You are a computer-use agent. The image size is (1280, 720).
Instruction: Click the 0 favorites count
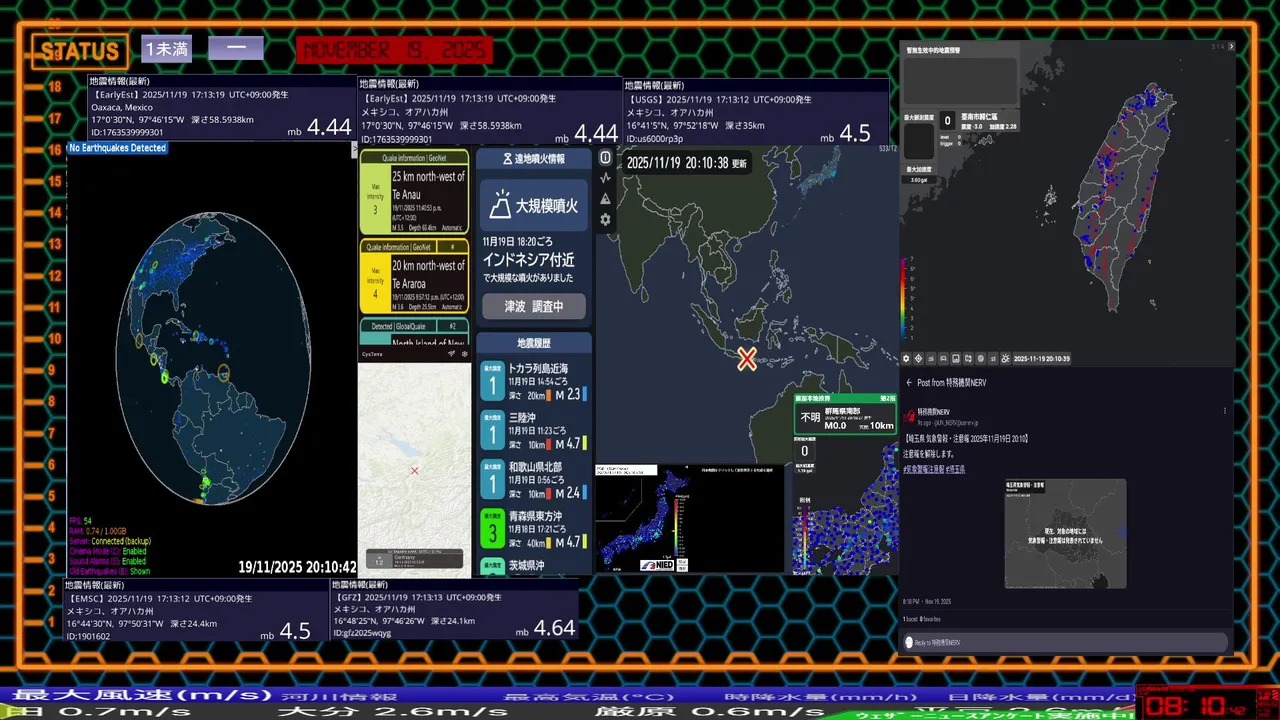click(x=932, y=620)
